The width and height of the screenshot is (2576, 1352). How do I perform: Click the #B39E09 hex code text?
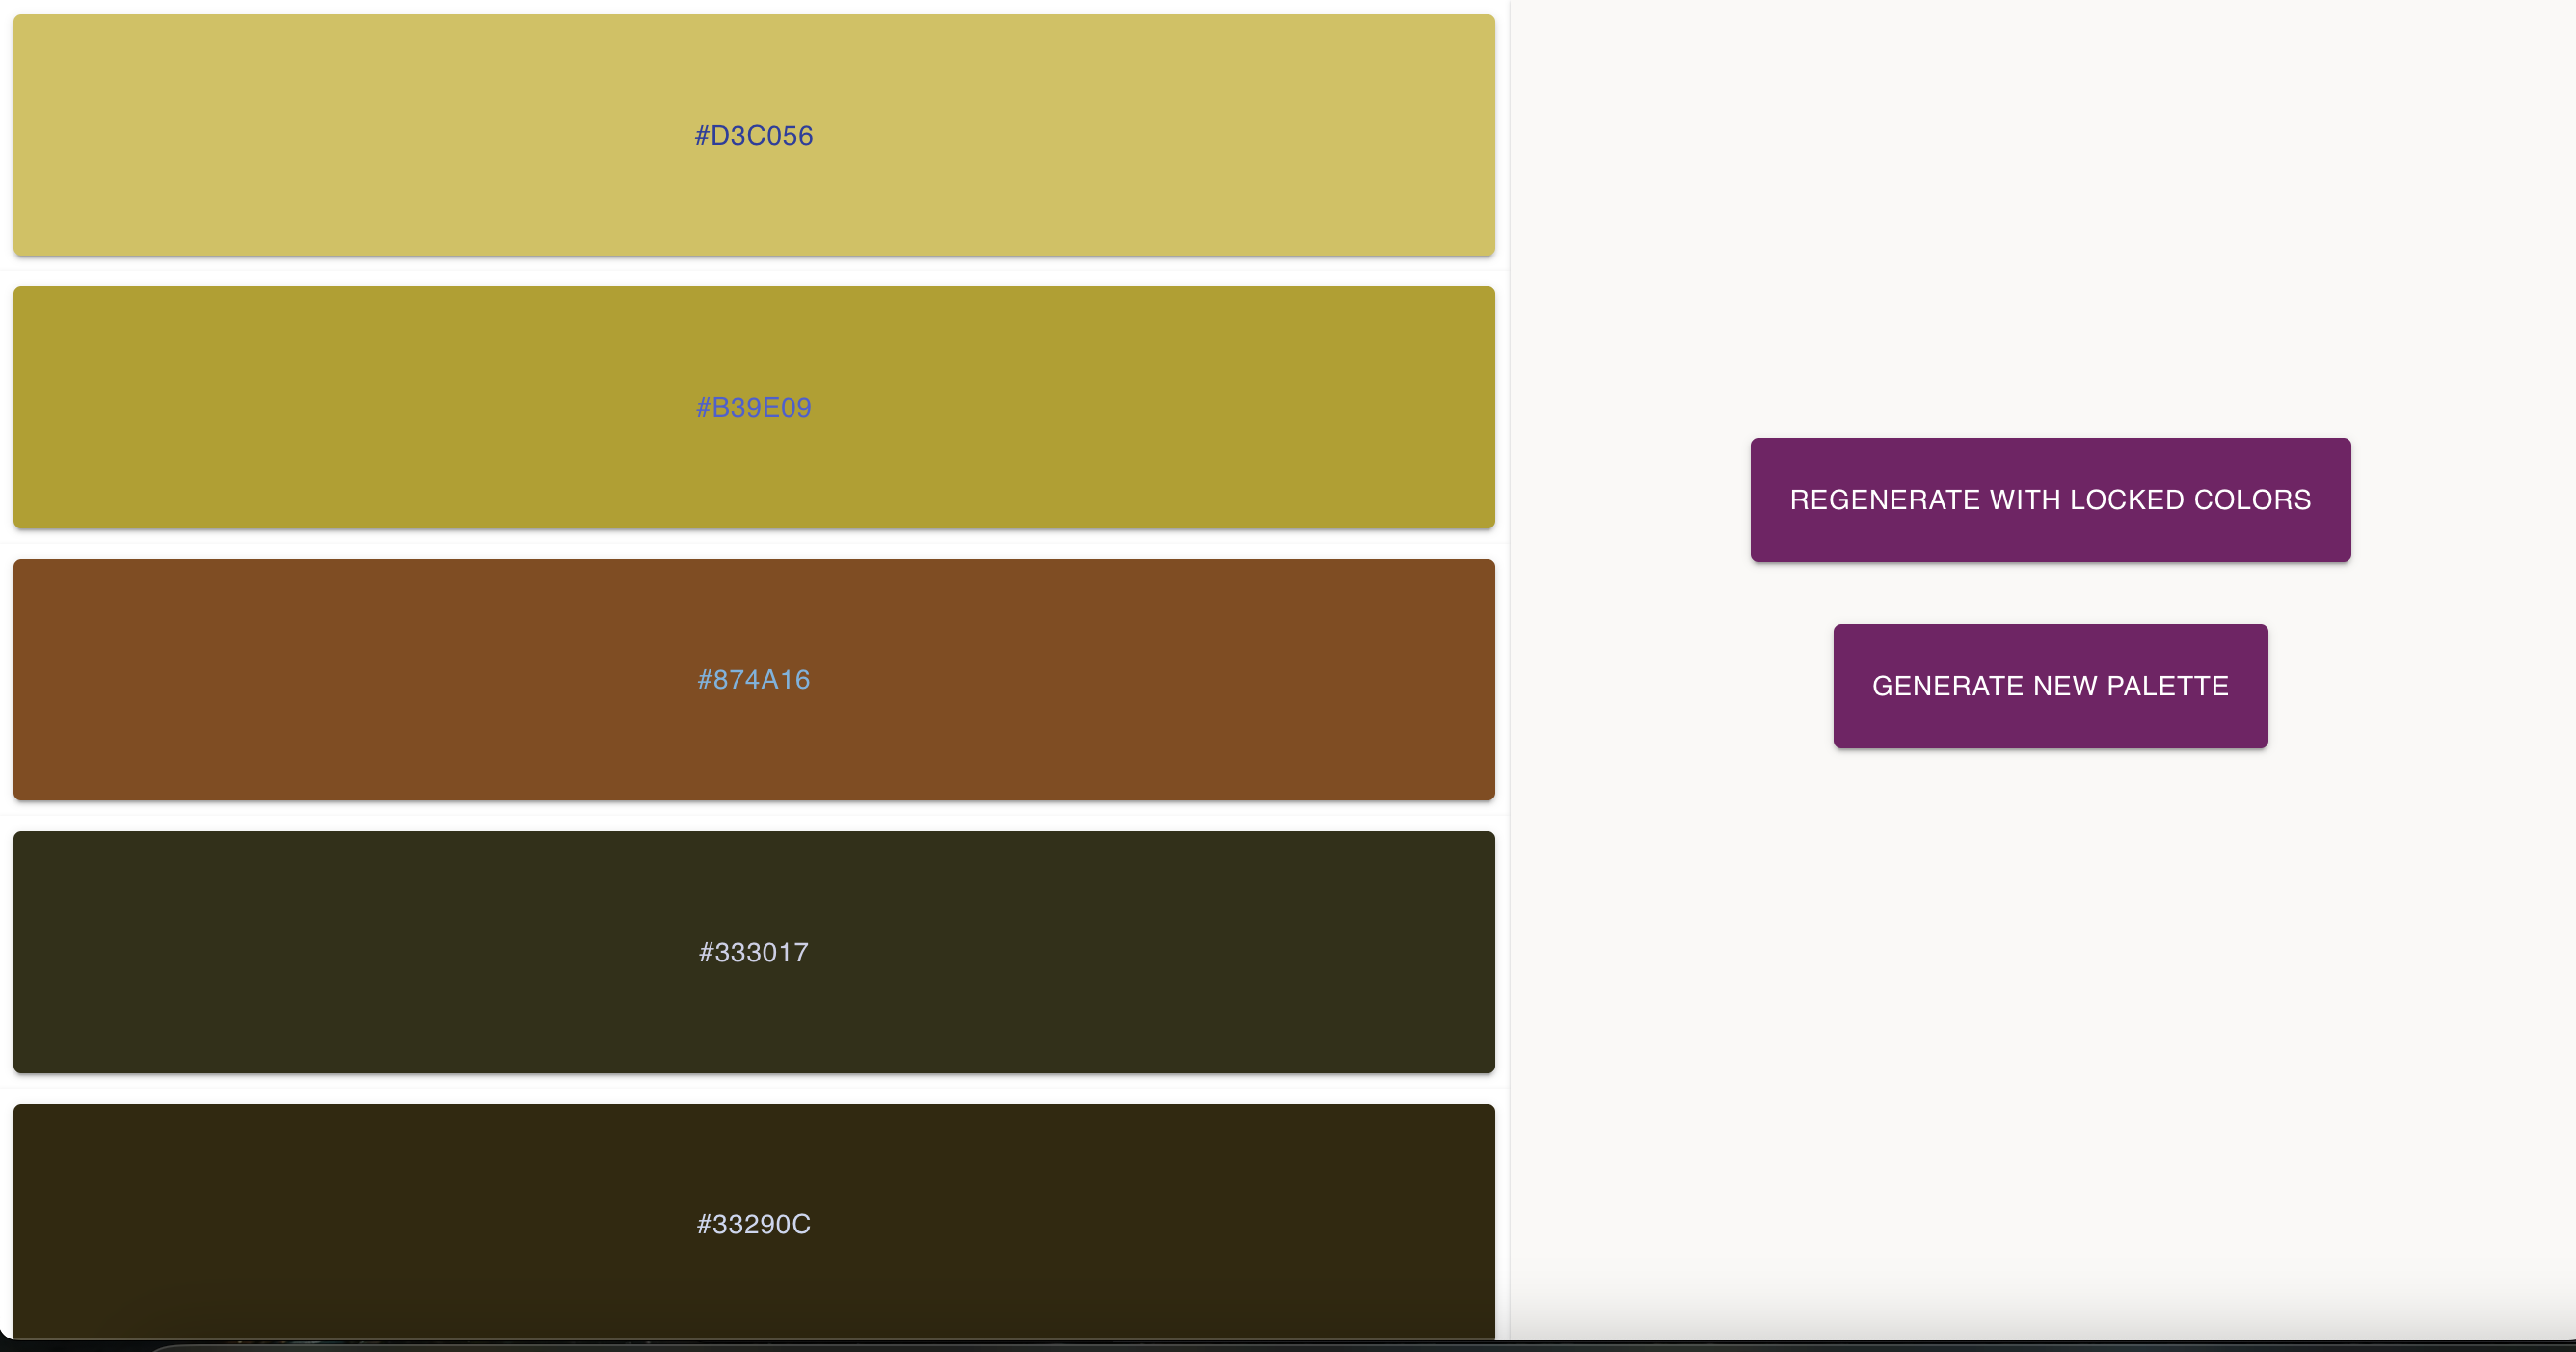click(753, 407)
